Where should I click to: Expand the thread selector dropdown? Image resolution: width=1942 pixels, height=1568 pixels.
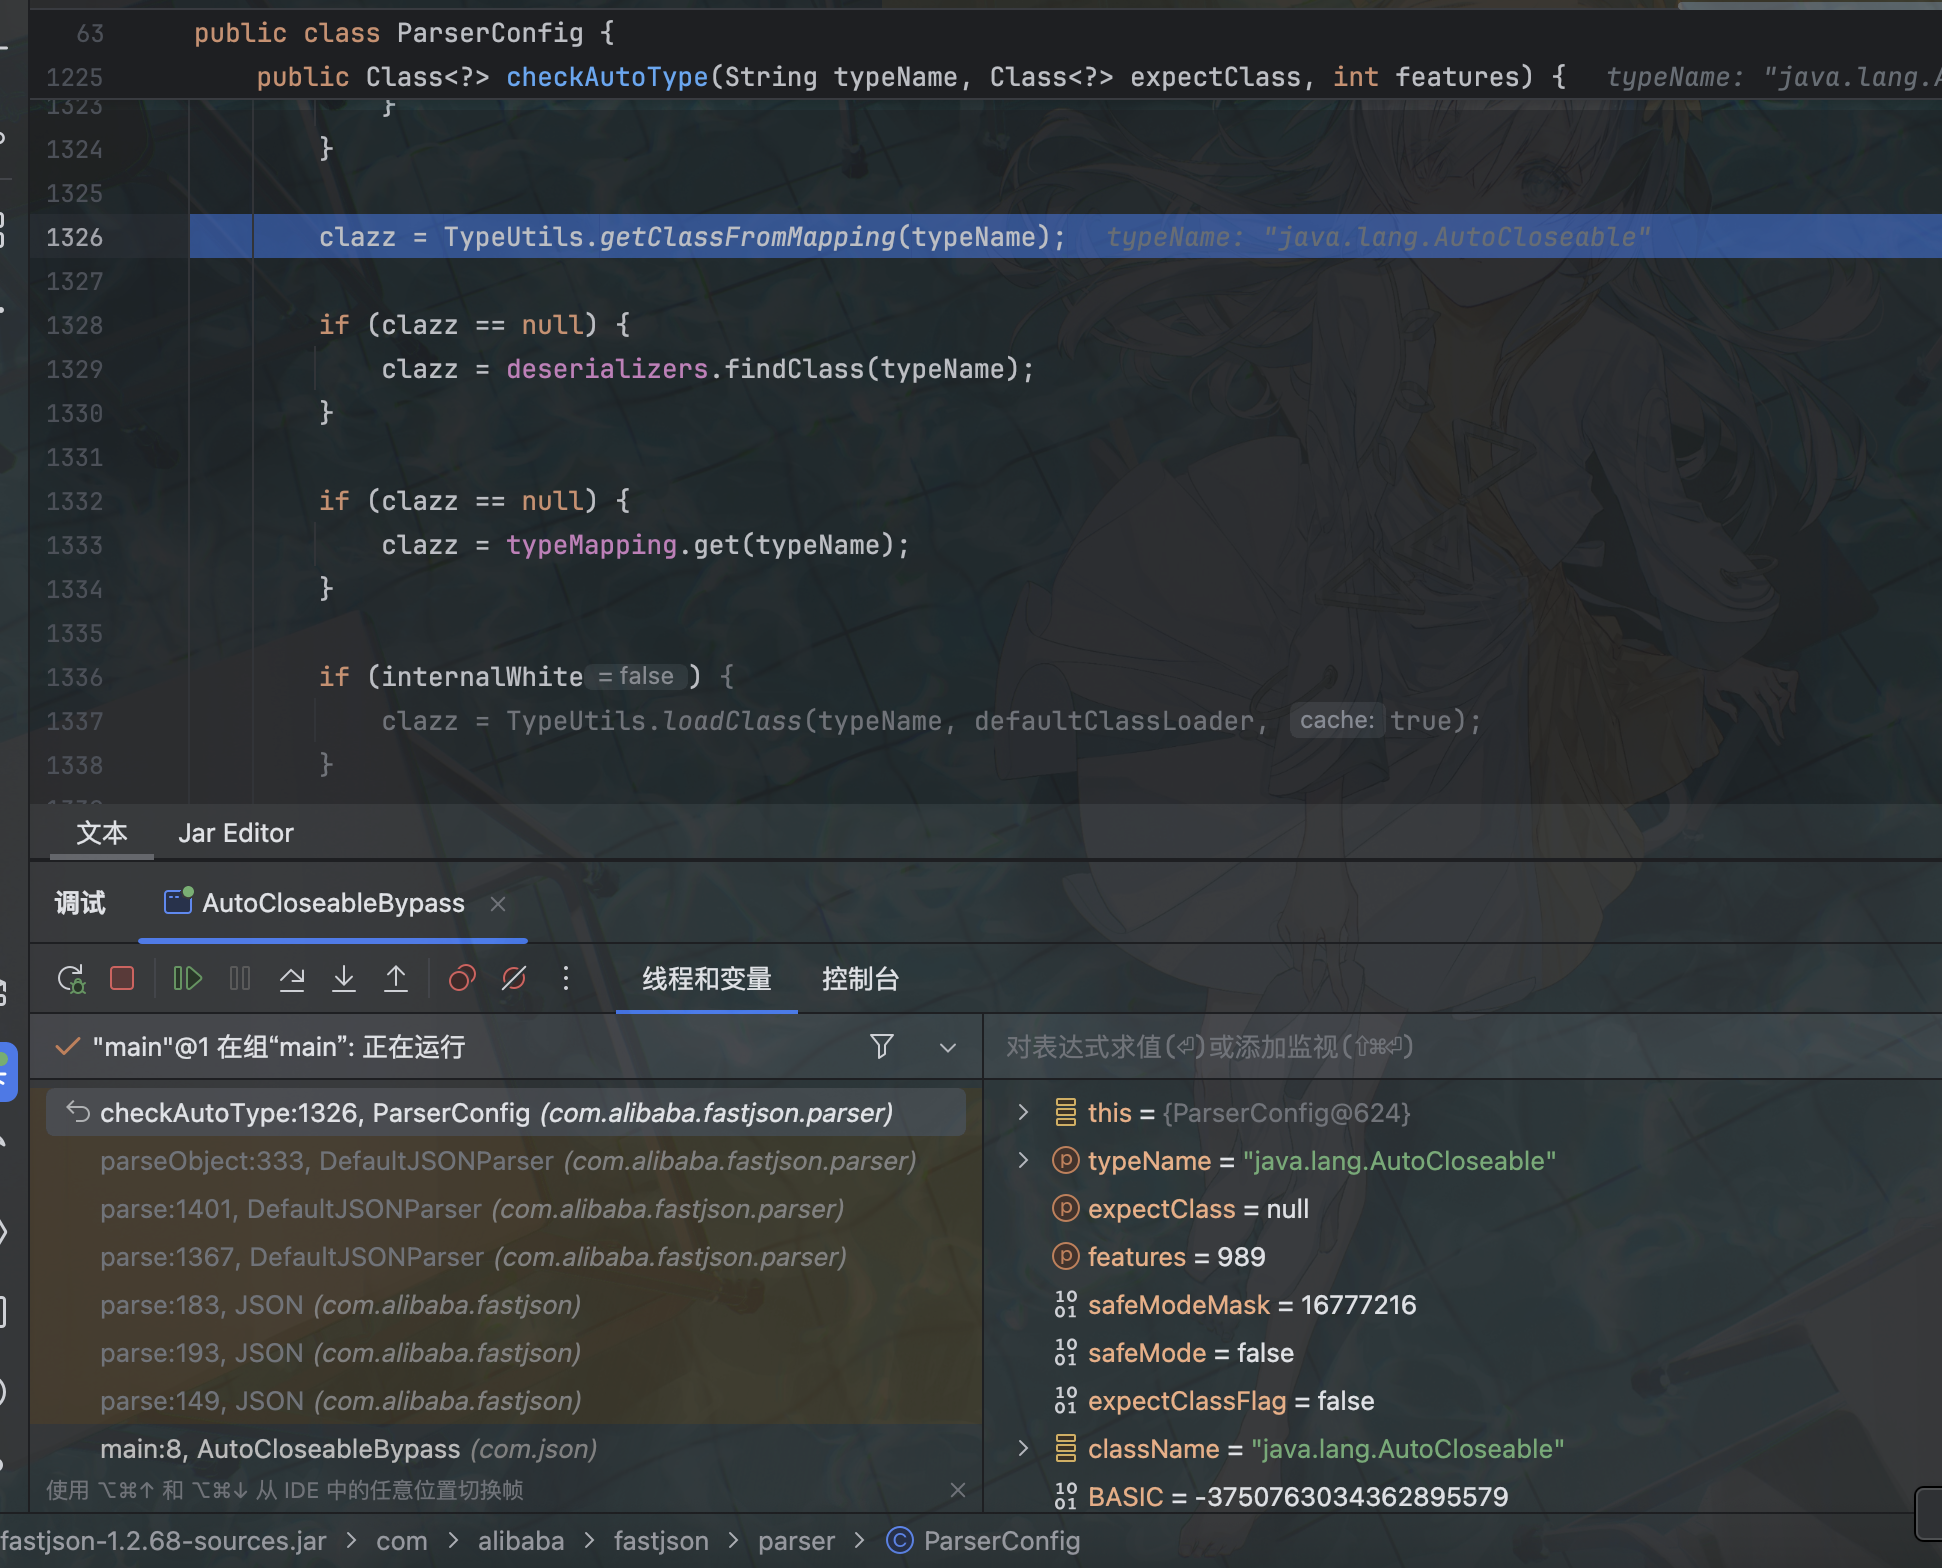point(947,1047)
